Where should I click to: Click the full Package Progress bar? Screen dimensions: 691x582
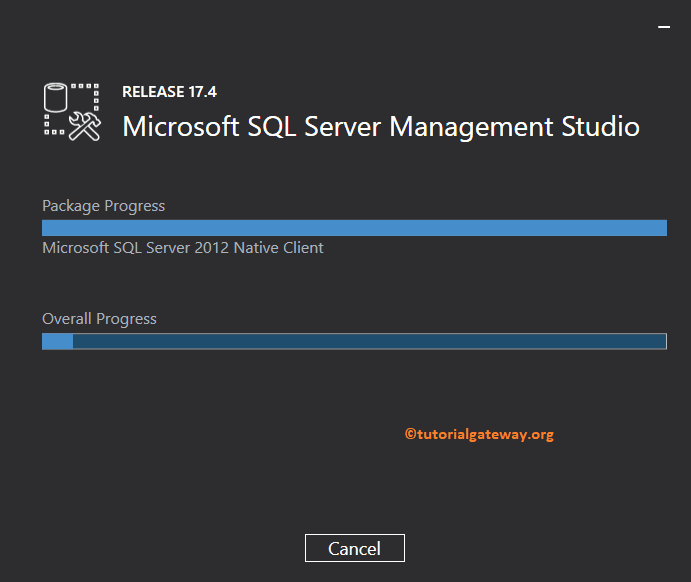click(x=354, y=228)
